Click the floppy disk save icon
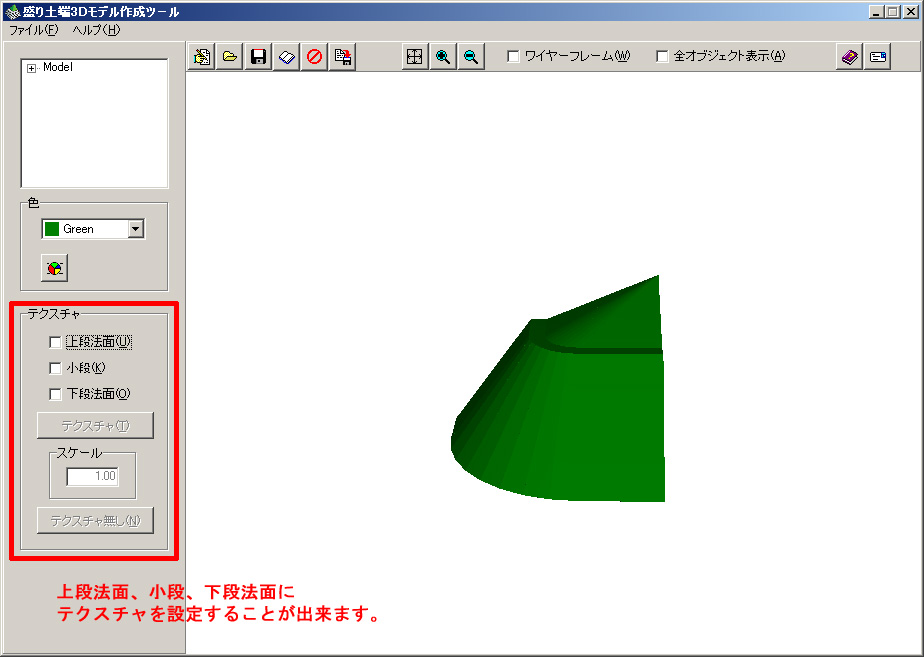This screenshot has width=924, height=657. 258,57
